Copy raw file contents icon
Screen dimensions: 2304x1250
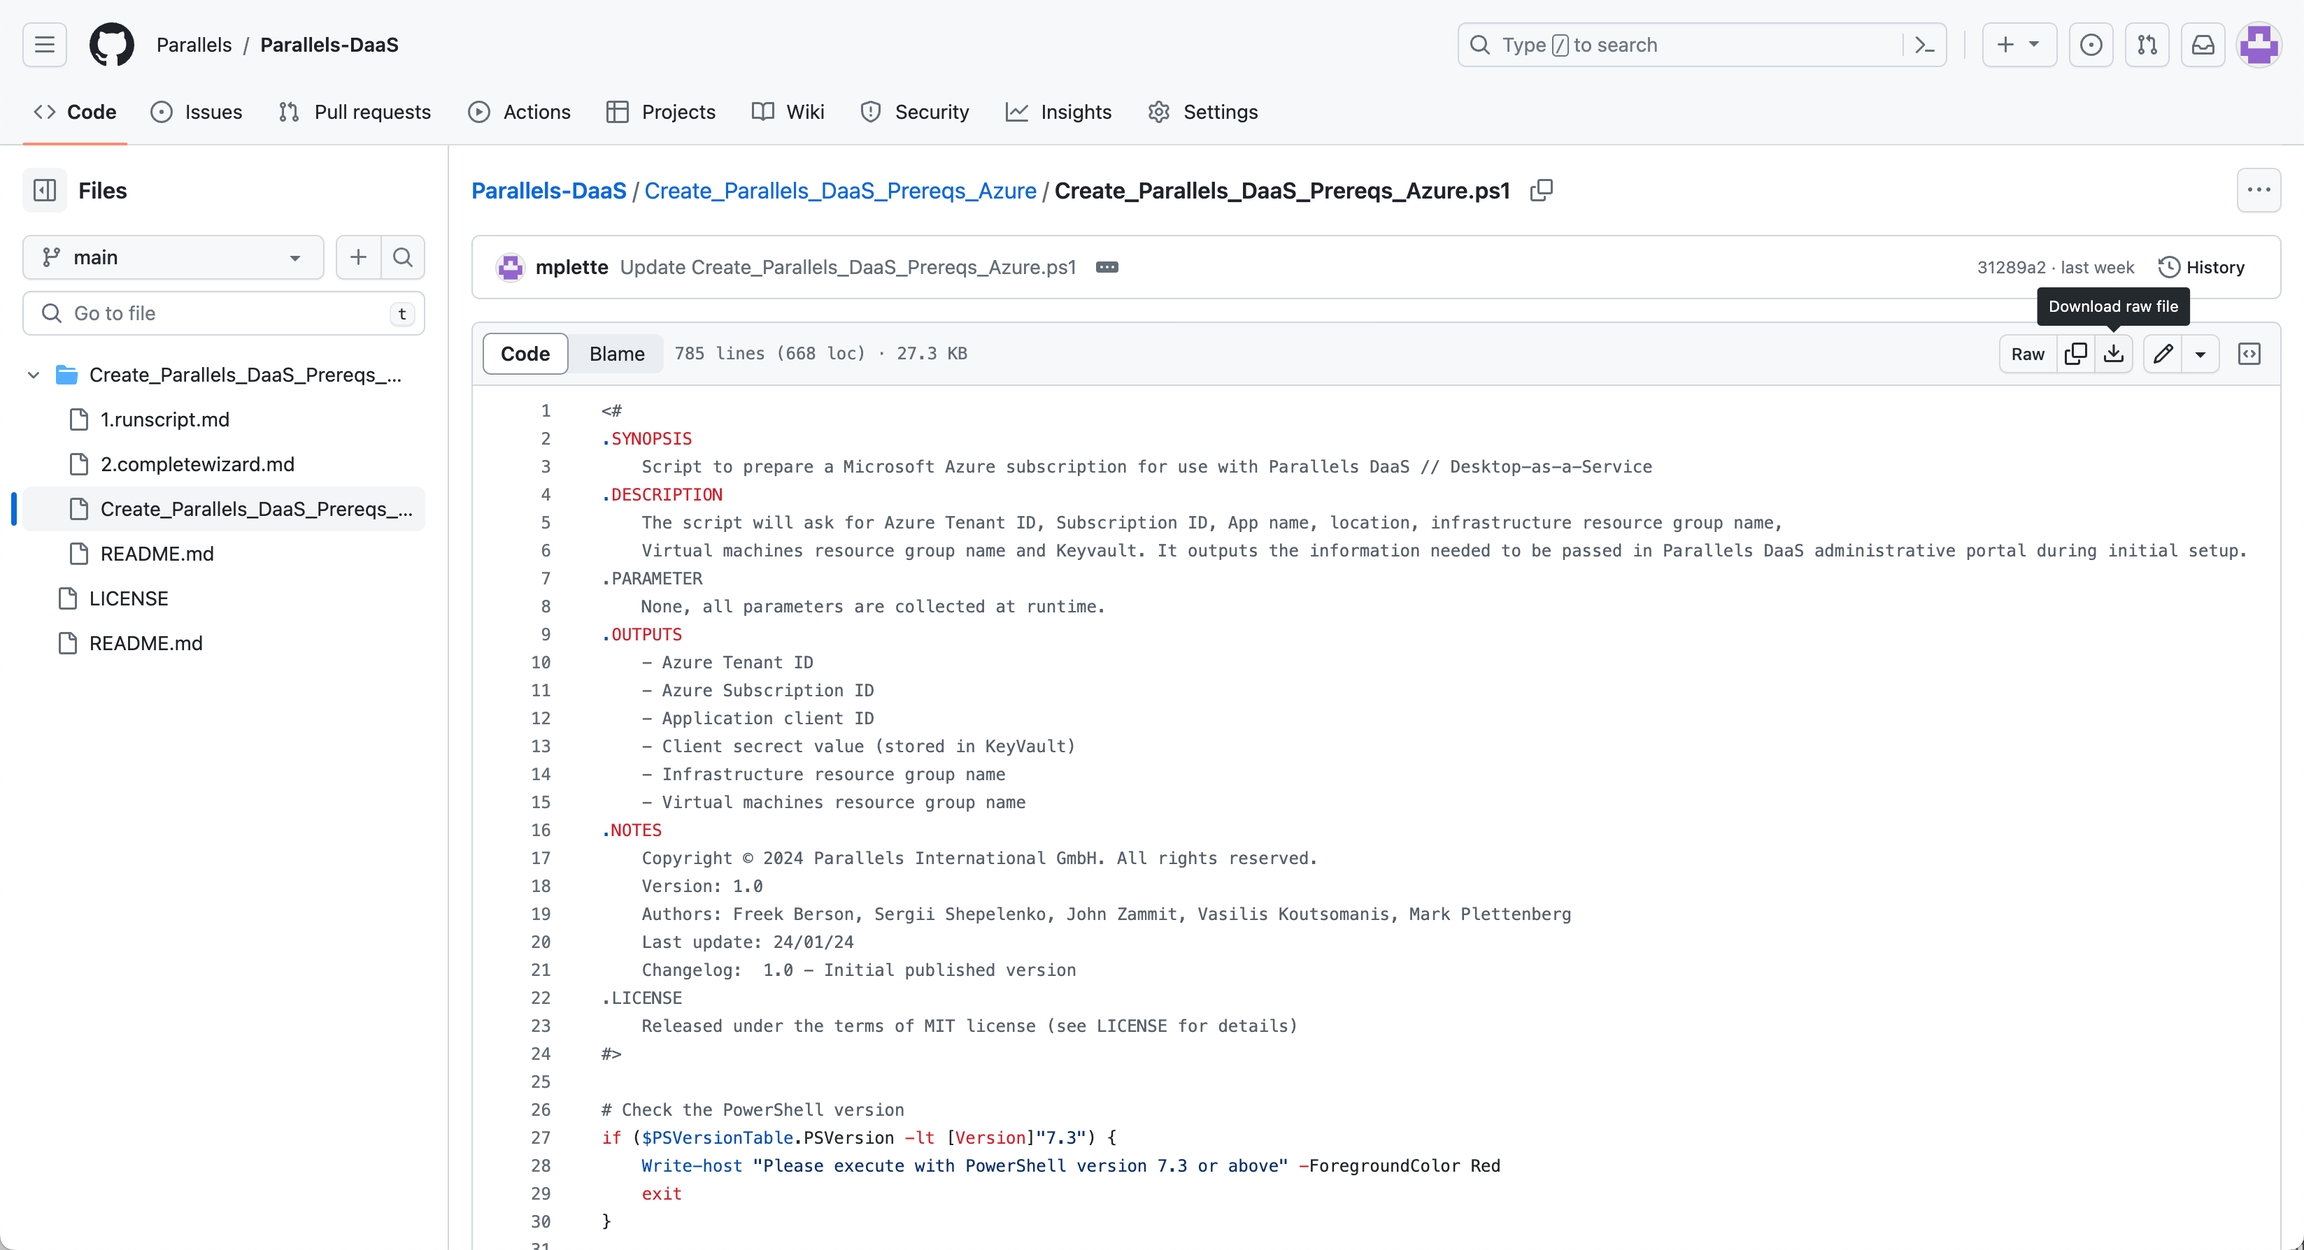(x=2075, y=354)
